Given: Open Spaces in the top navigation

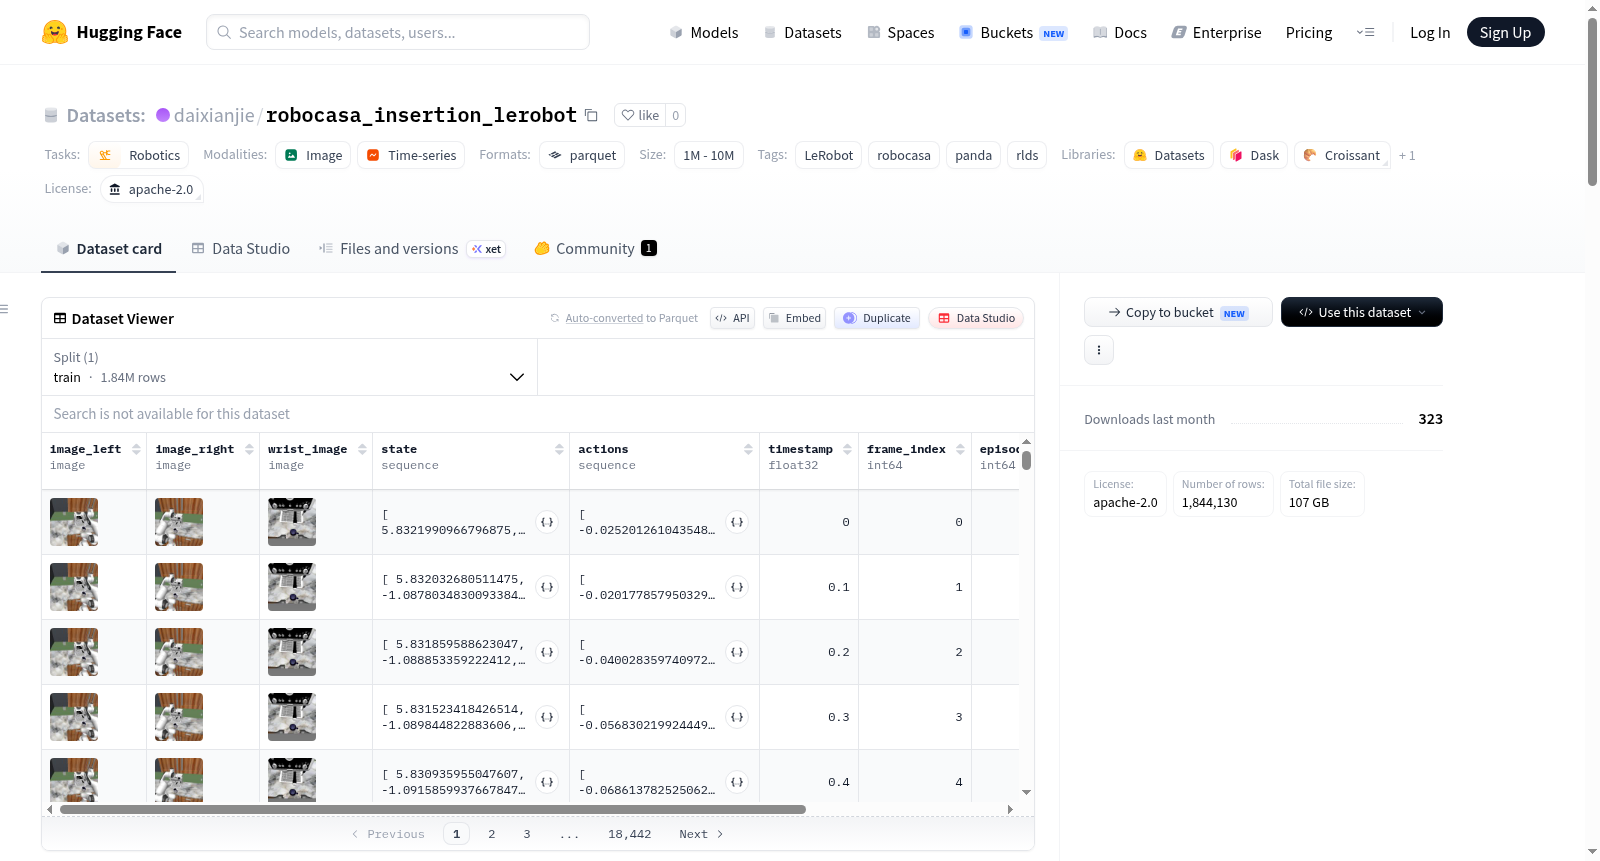Looking at the screenshot, I should (x=900, y=32).
